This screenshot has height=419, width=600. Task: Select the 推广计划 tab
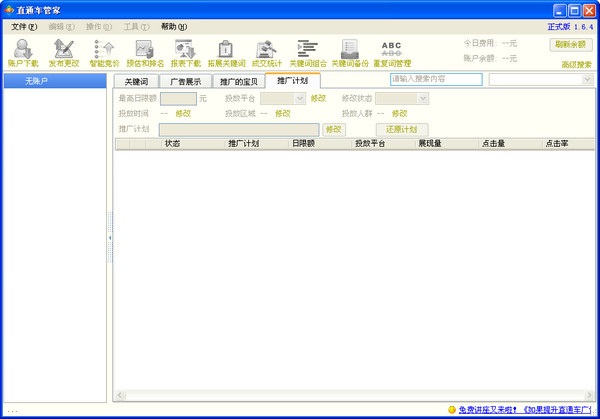click(293, 80)
